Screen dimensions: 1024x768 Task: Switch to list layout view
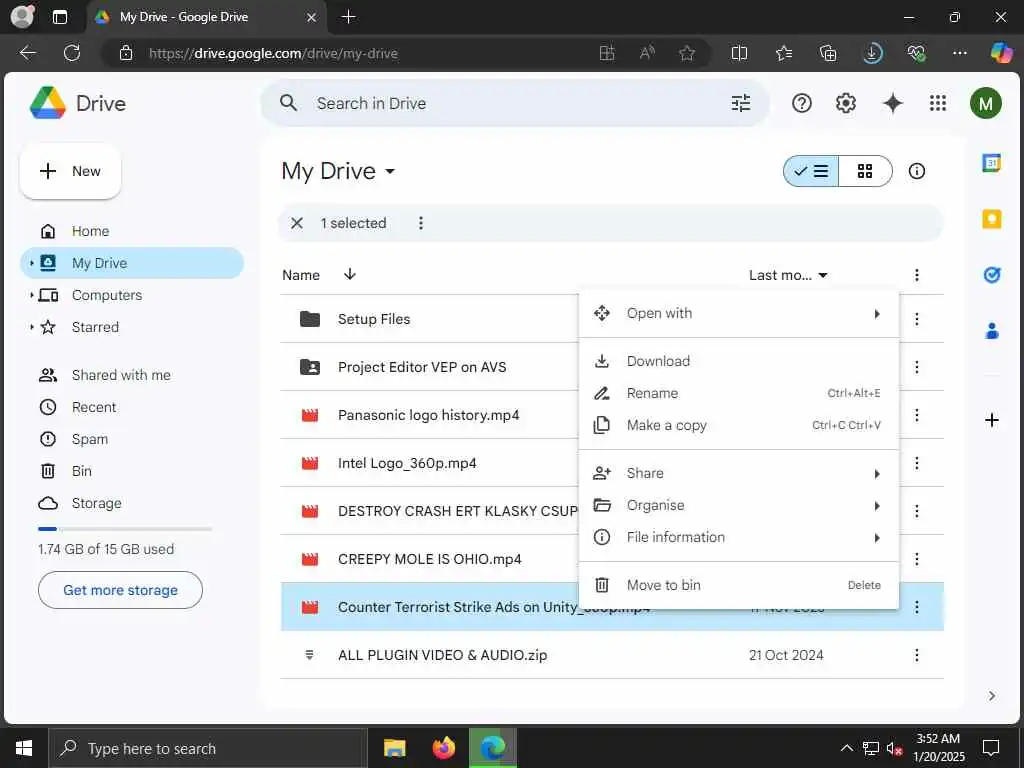click(810, 171)
